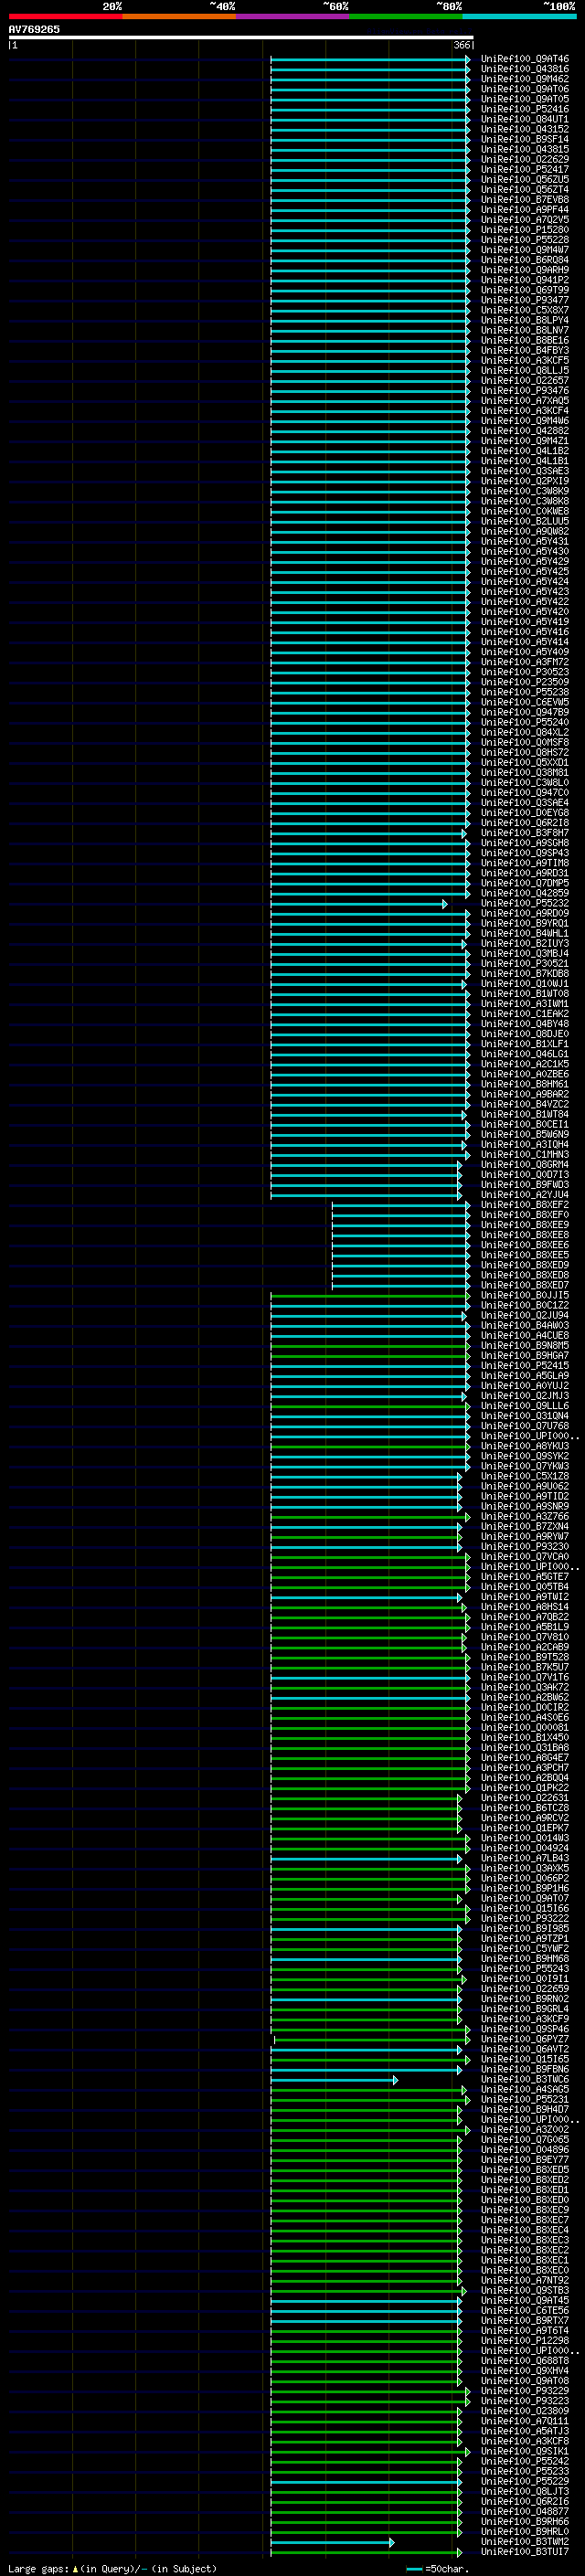Screen dimensions: 585x2576
Task: Select hit UniRef100_Q56ZT4
Action: [525, 189]
